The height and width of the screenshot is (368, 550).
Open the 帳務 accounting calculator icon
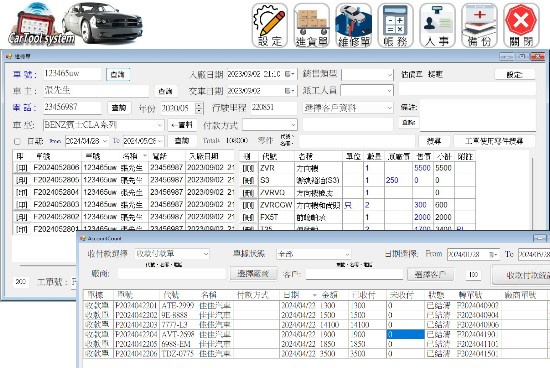tap(395, 26)
